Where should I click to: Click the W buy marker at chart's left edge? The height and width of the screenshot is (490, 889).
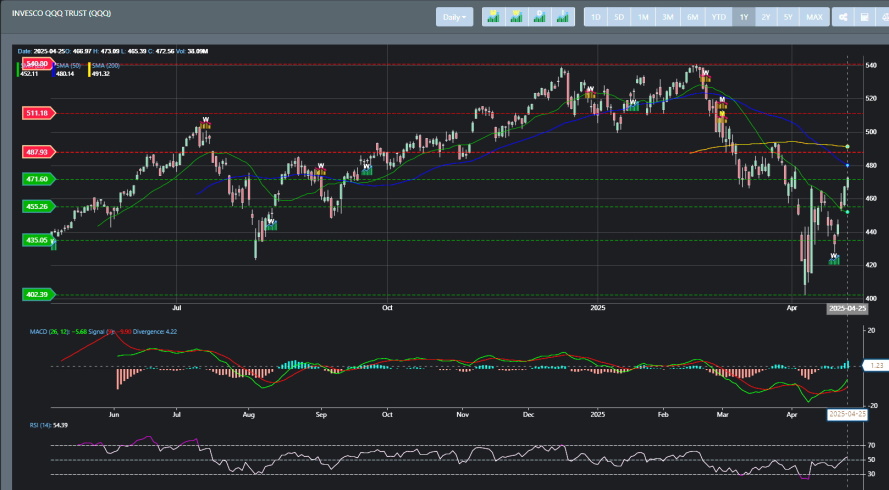(53, 244)
